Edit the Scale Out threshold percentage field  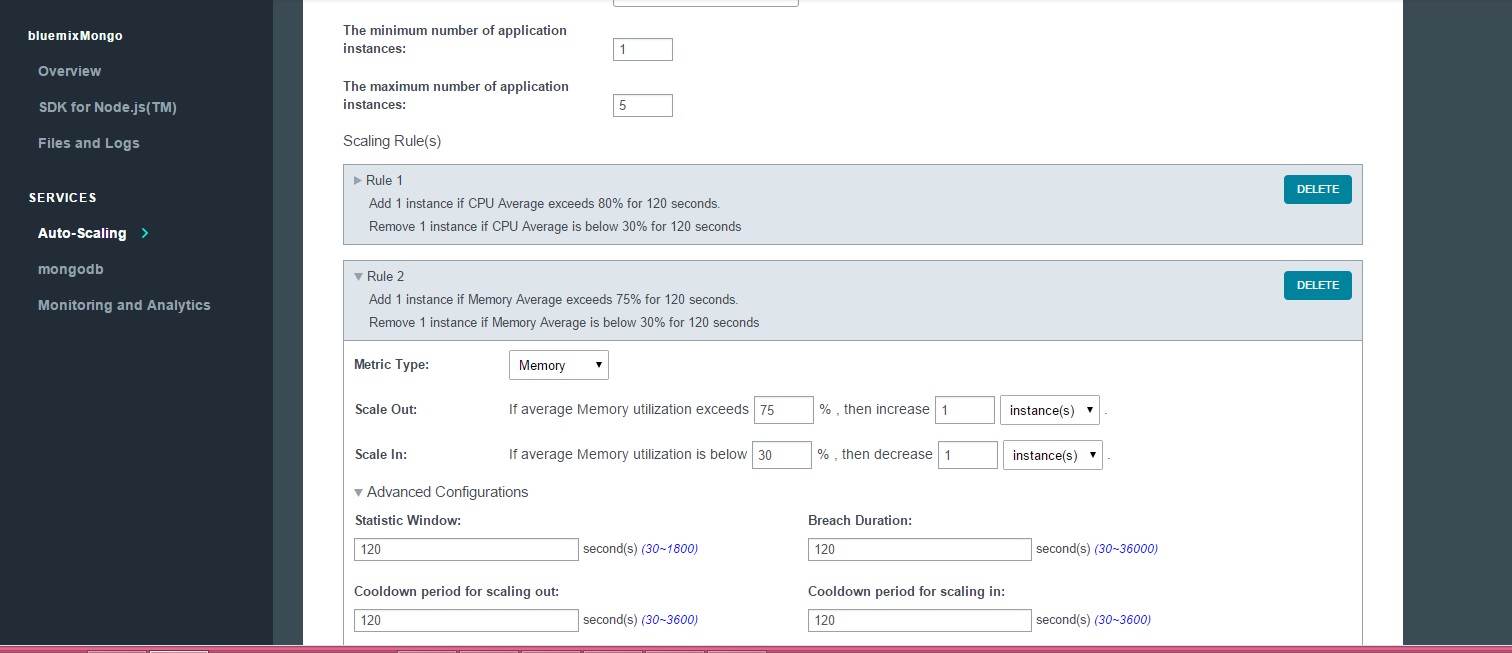pos(783,410)
